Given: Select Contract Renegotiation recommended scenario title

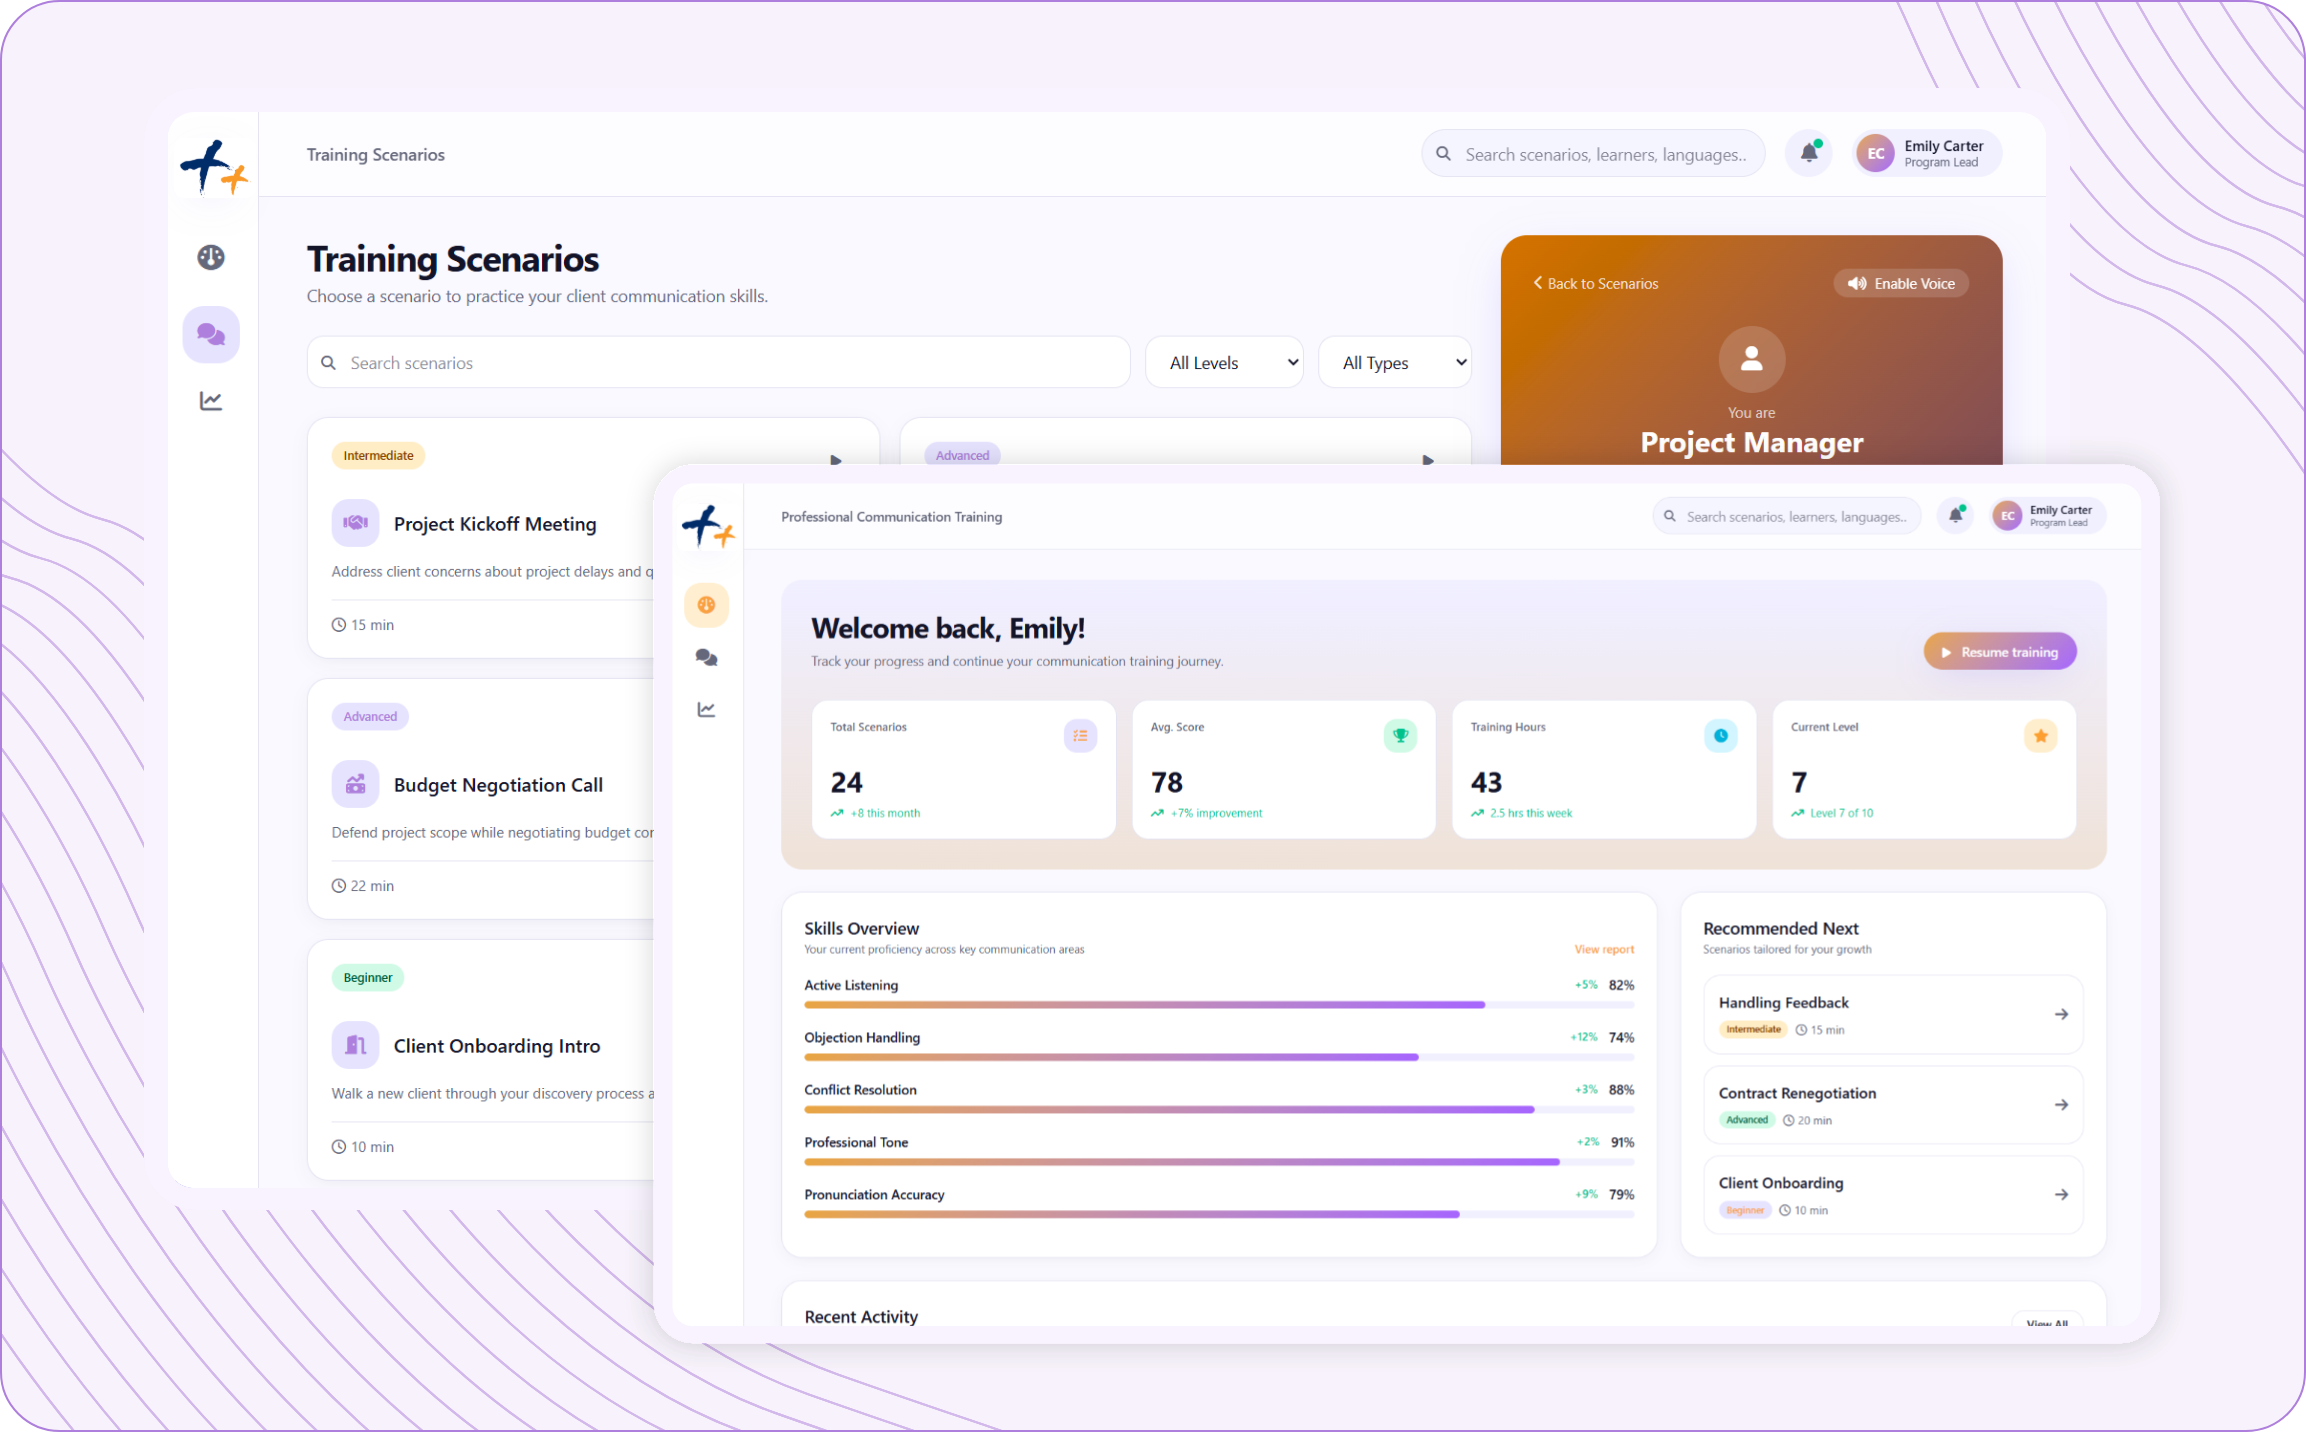Looking at the screenshot, I should coord(1797,1093).
